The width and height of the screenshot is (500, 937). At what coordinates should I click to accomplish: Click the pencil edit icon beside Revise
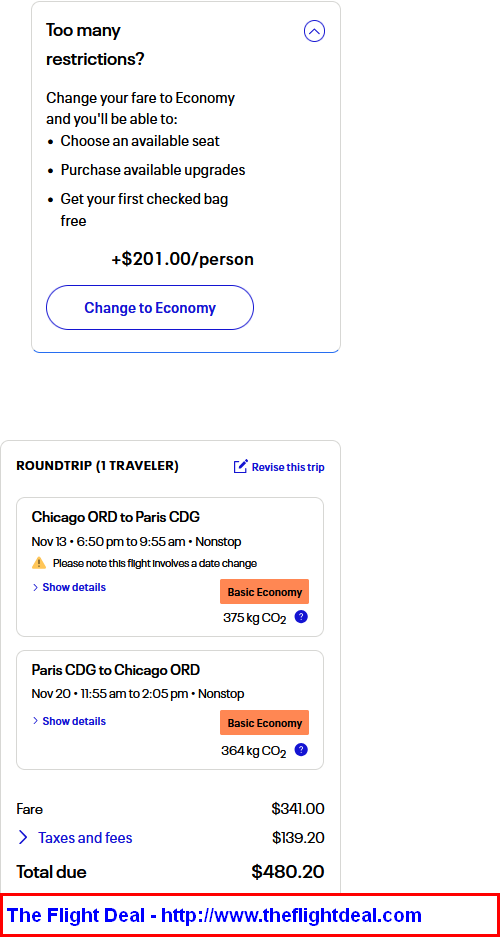pos(240,467)
